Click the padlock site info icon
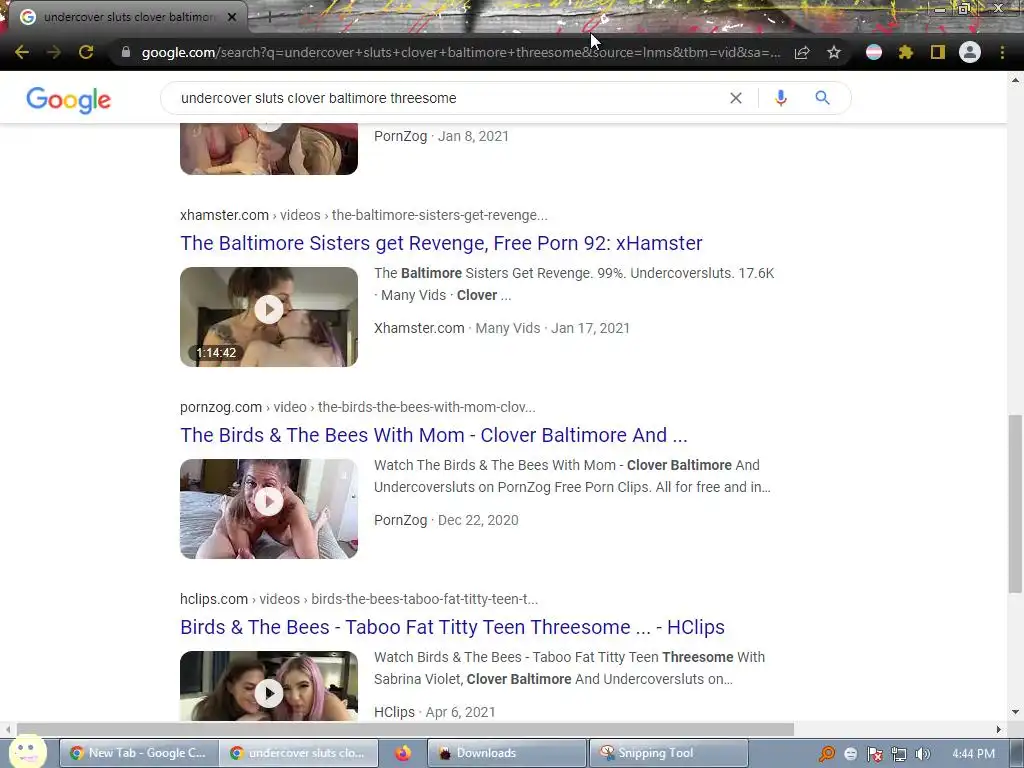 point(125,52)
